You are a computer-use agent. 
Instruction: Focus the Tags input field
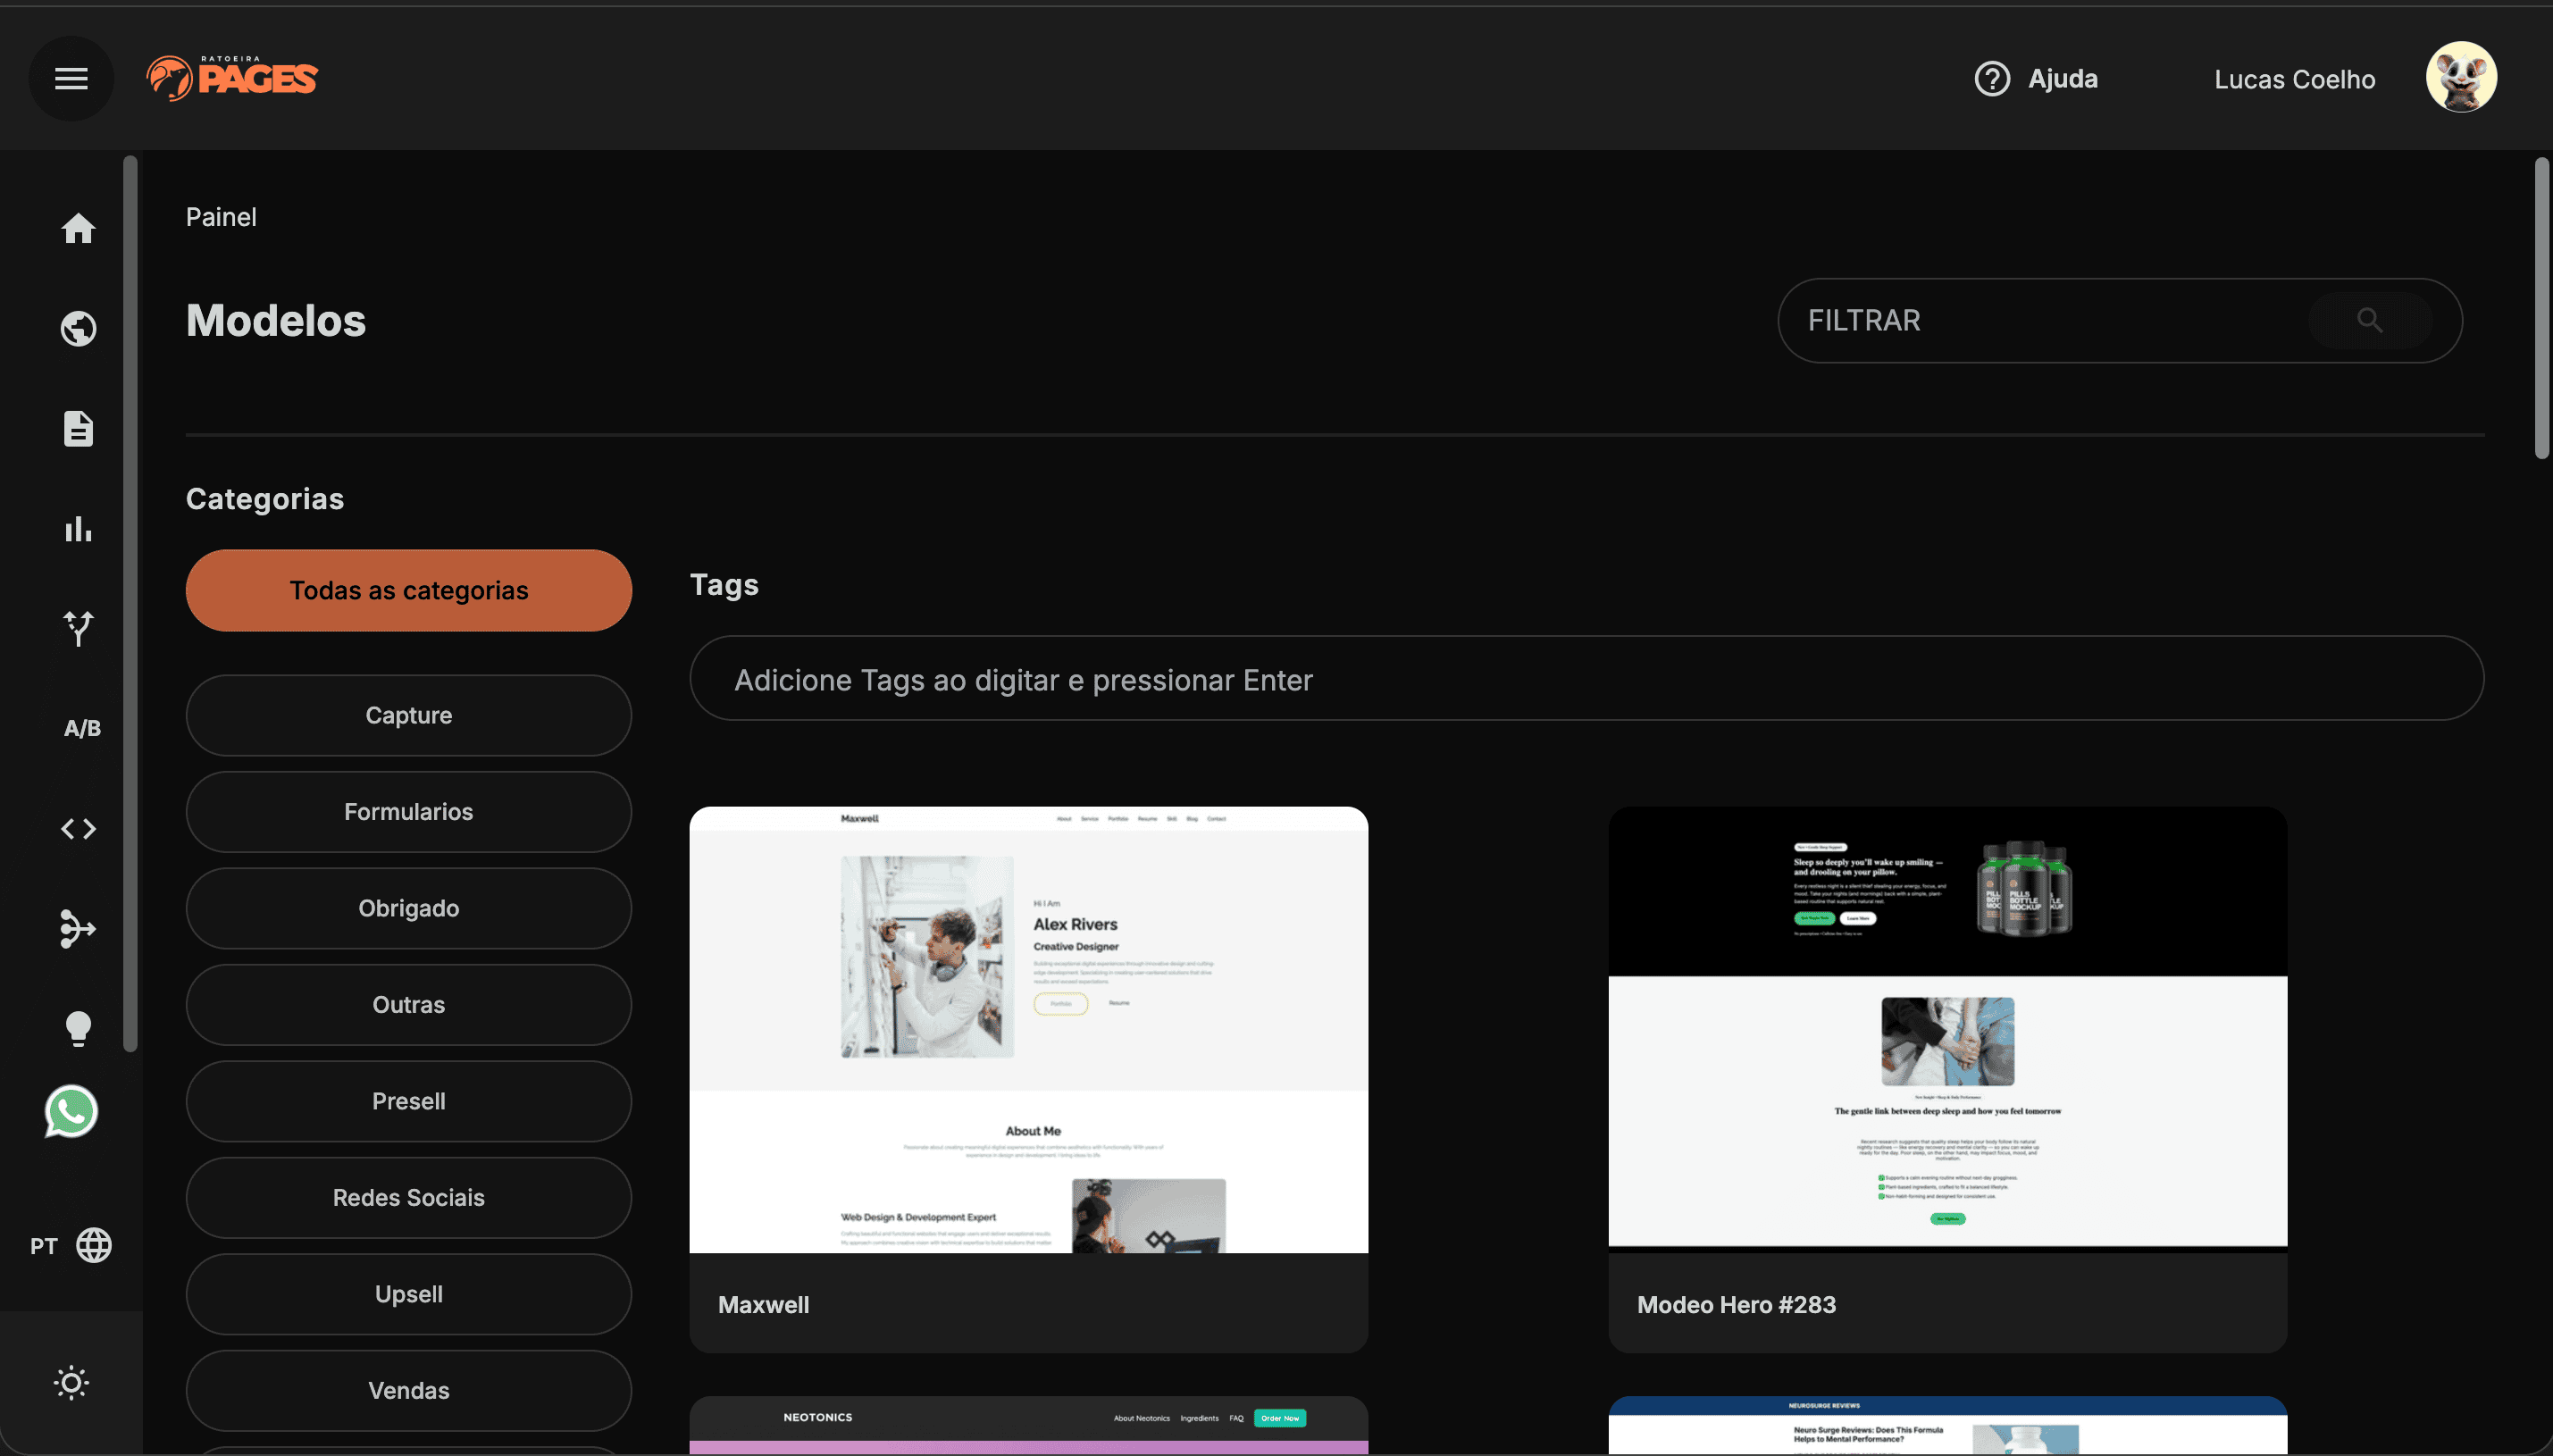[x=1586, y=679]
